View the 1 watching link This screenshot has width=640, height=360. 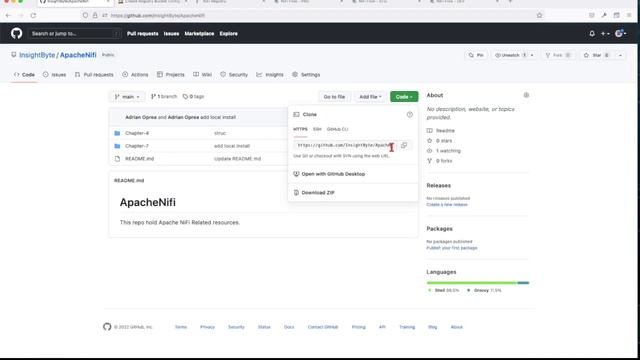[444, 151]
